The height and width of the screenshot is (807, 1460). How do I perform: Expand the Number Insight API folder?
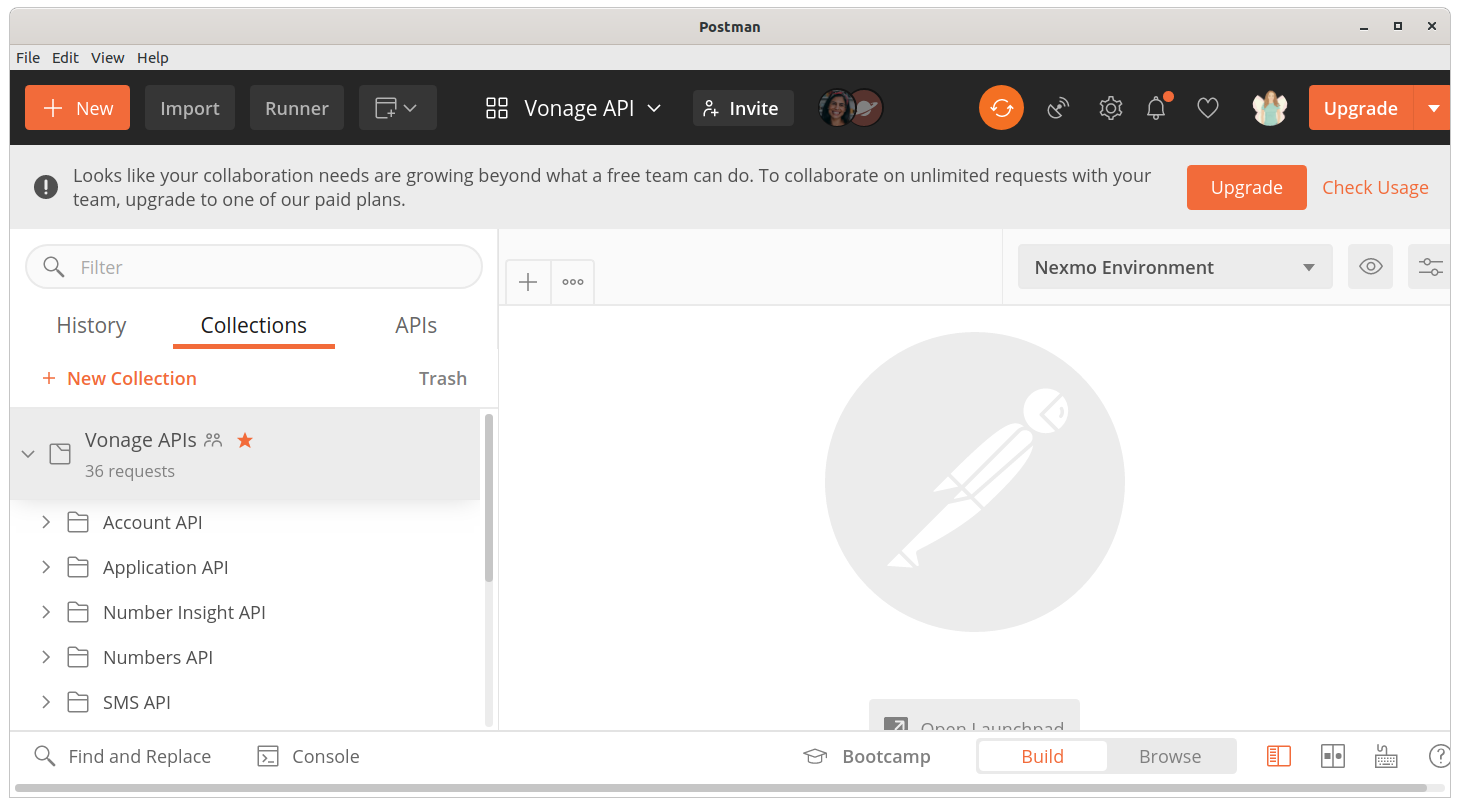coord(46,612)
